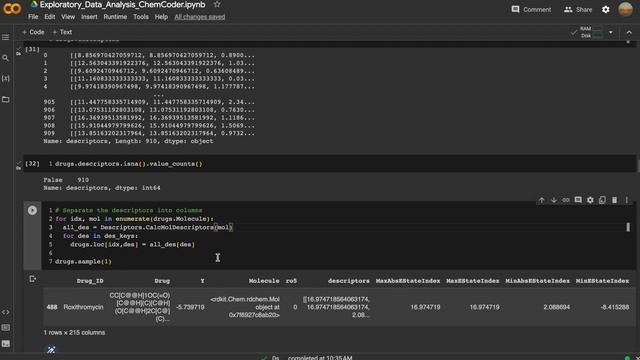Open the Insert menu
This screenshot has height=360, width=640.
pyautogui.click(x=89, y=17)
